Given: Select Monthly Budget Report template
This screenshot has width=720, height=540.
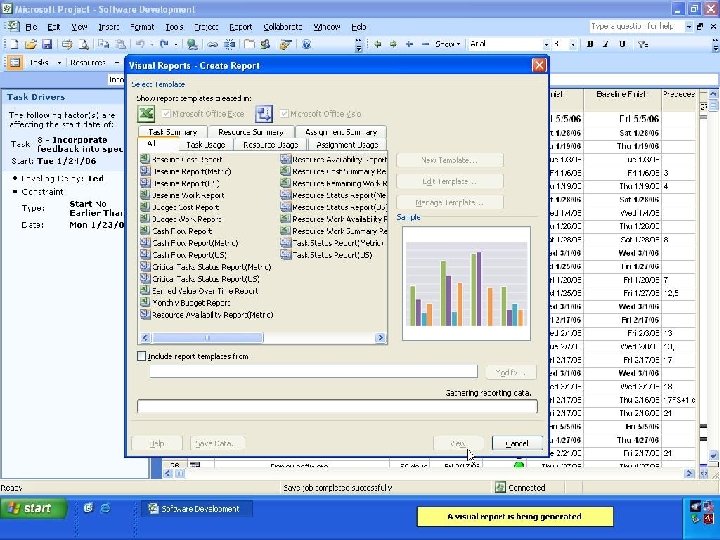Looking at the screenshot, I should [x=186, y=303].
